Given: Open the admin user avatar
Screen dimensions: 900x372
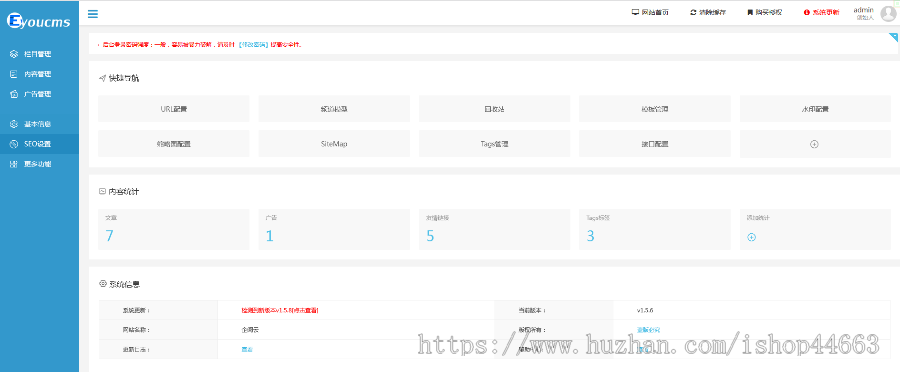Looking at the screenshot, I should [x=888, y=14].
